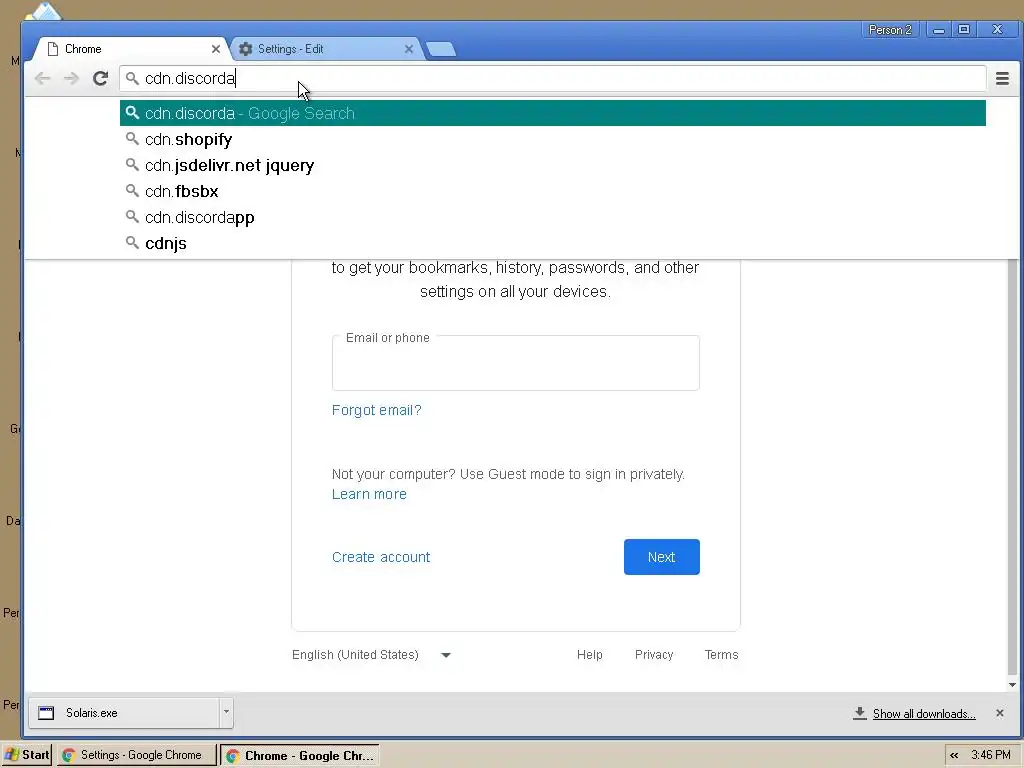
Task: Click the Learn more link
Action: coord(369,494)
